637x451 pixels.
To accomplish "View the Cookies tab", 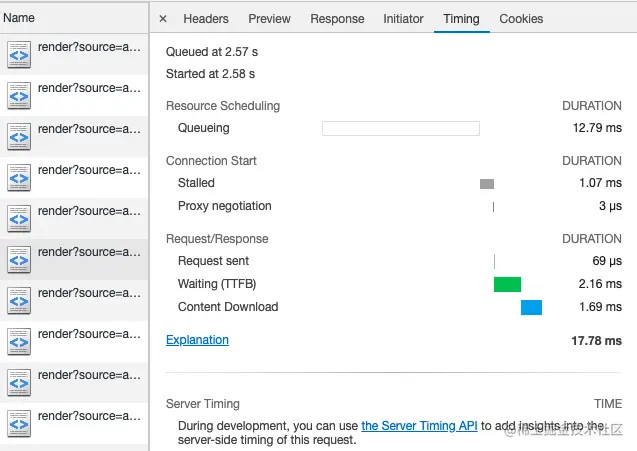I will point(521,19).
